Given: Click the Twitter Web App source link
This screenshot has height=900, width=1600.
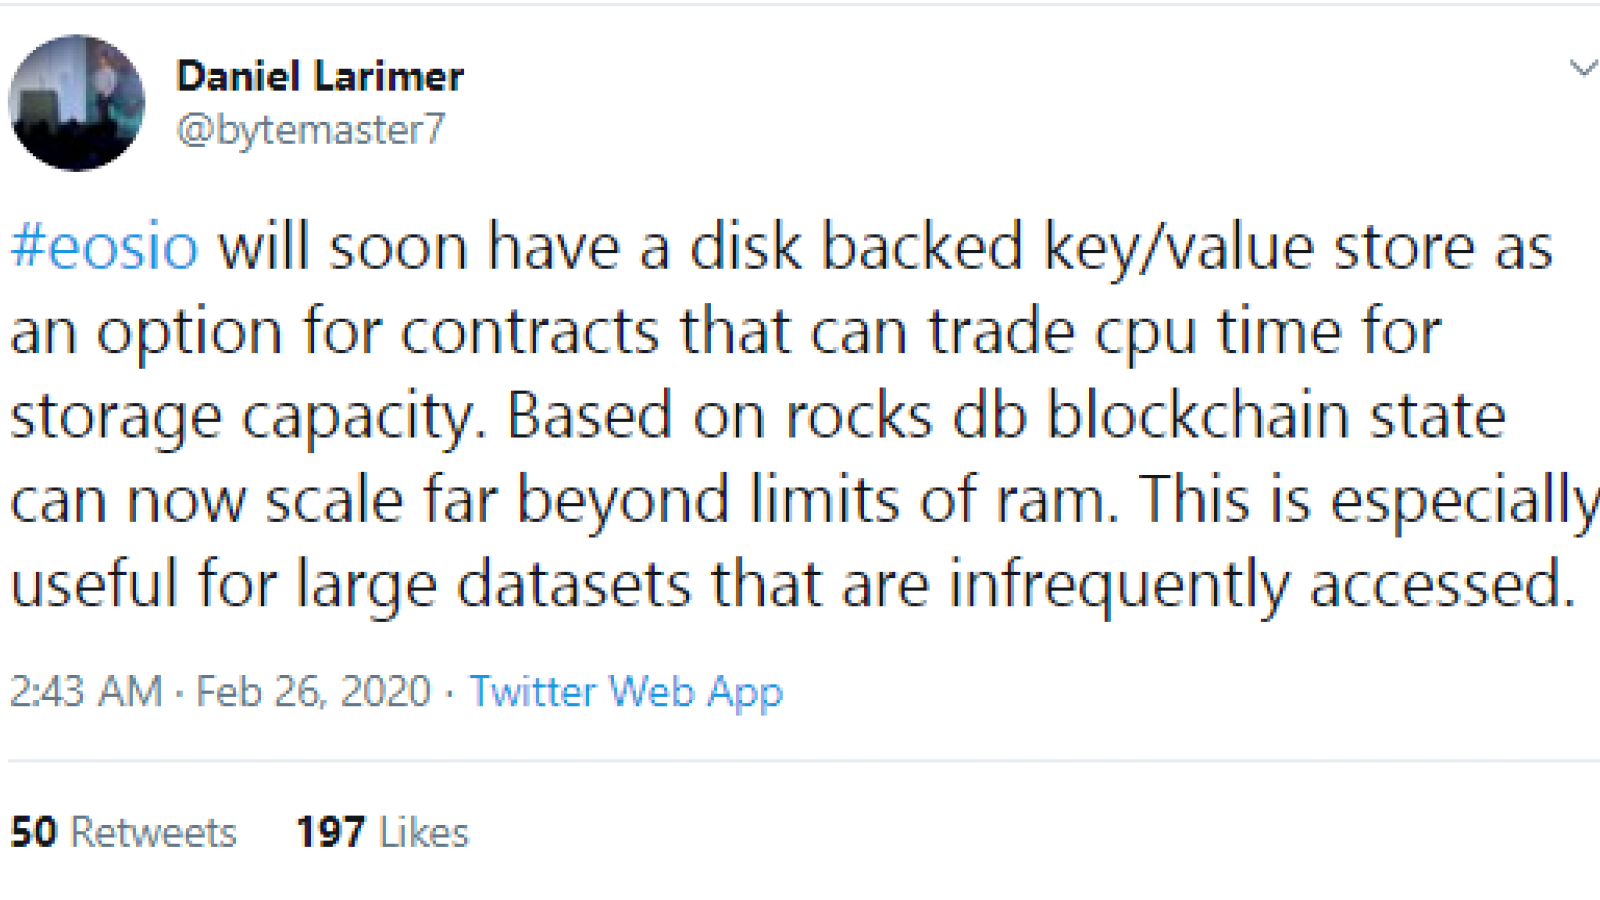Looking at the screenshot, I should pos(627,692).
